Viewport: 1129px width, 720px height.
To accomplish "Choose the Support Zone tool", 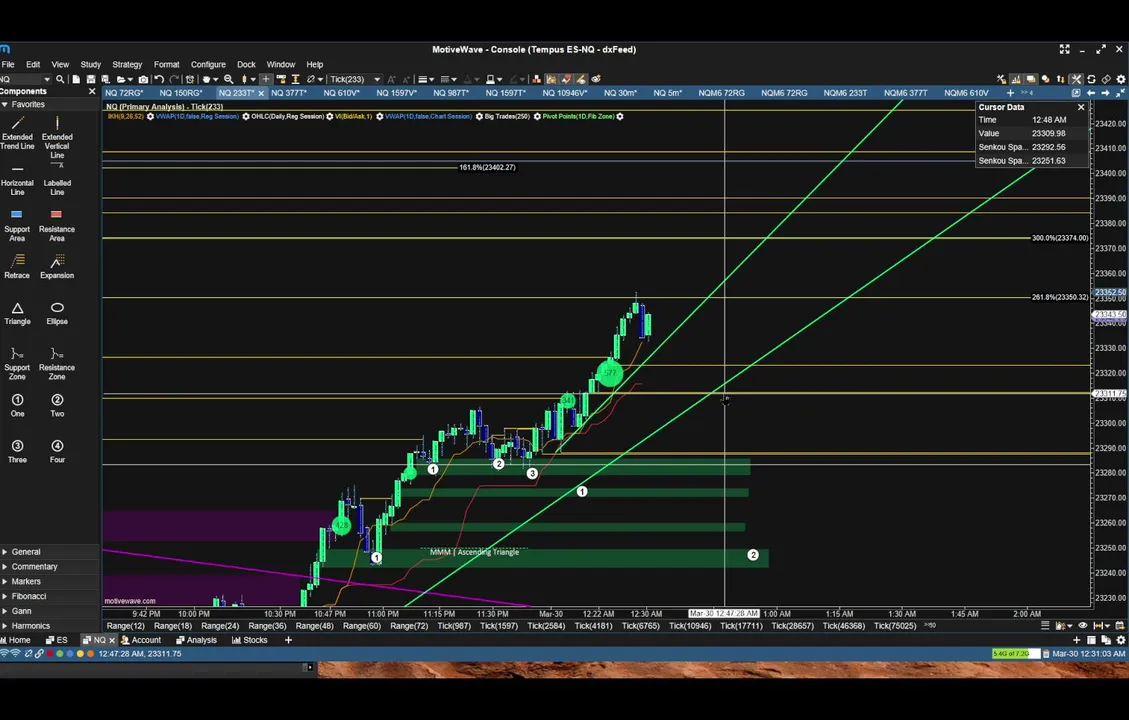I will coord(17,364).
